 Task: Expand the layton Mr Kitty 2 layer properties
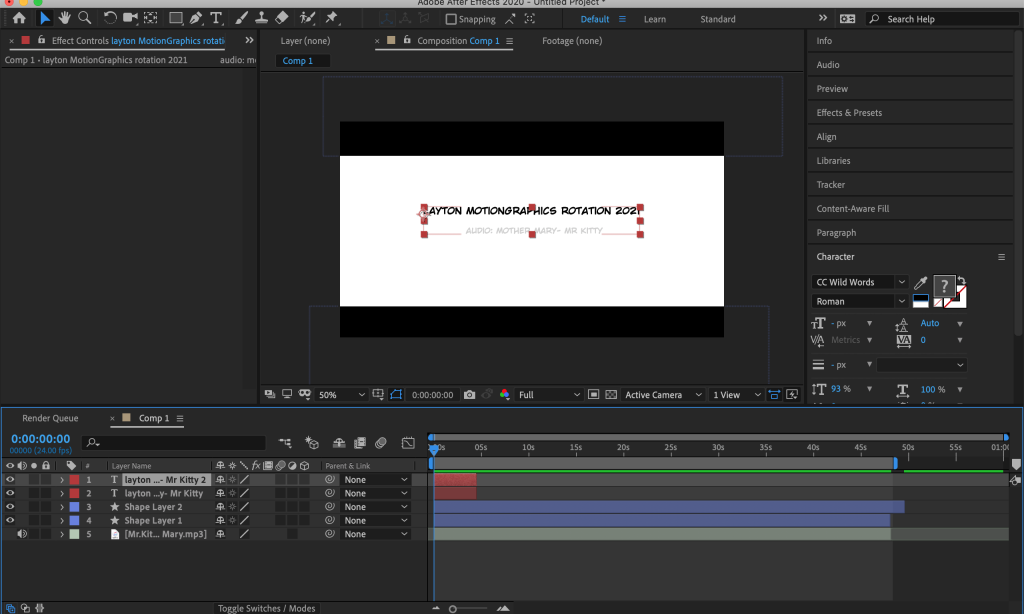(x=62, y=479)
